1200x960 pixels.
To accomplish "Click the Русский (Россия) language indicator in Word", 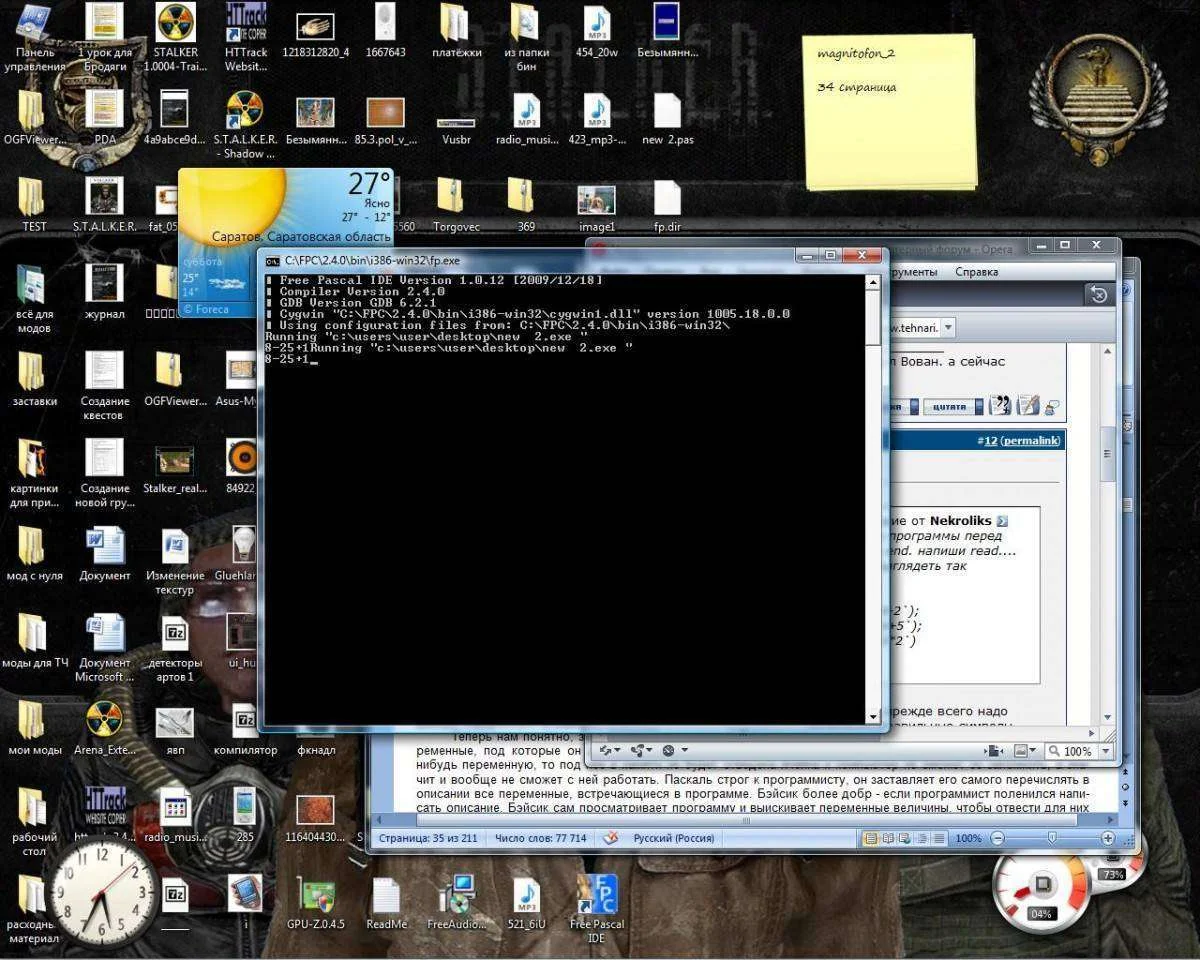I will click(x=675, y=838).
